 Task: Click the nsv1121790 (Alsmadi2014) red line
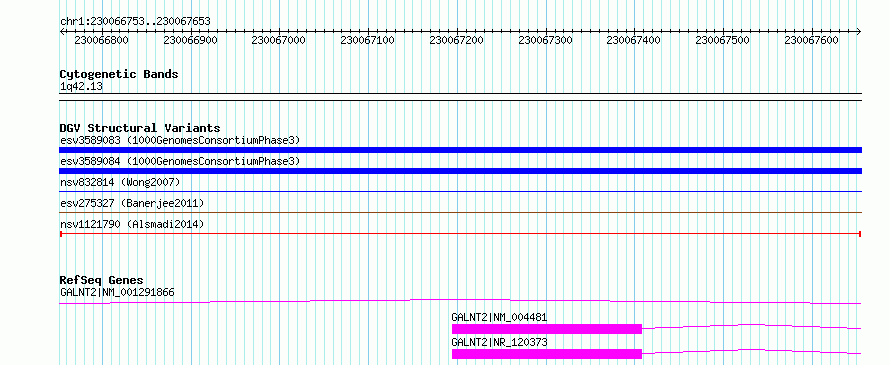click(x=460, y=233)
